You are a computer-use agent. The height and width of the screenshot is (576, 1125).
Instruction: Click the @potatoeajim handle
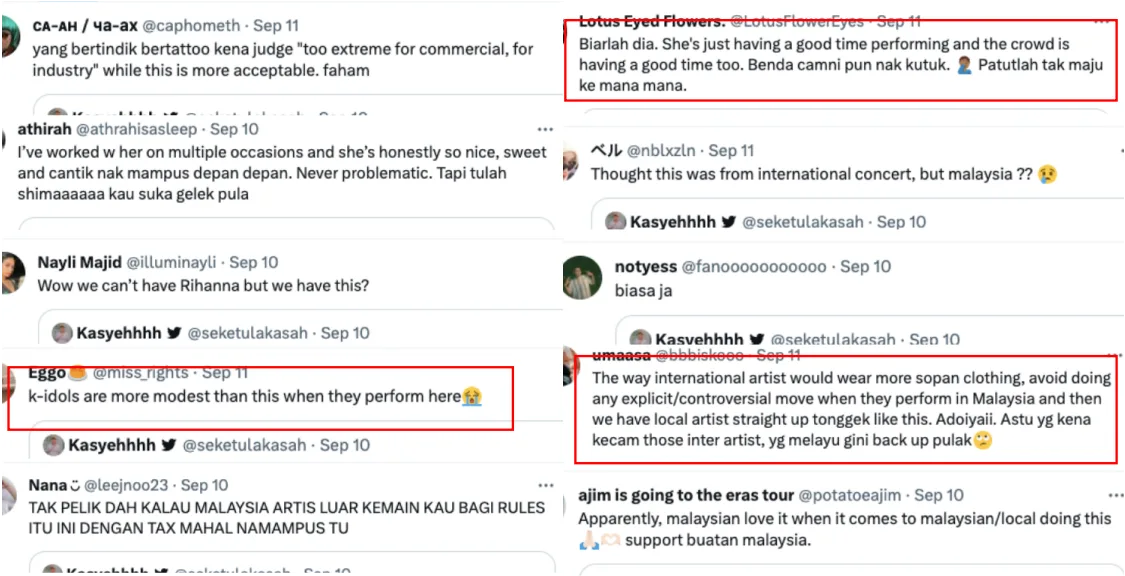click(x=855, y=495)
